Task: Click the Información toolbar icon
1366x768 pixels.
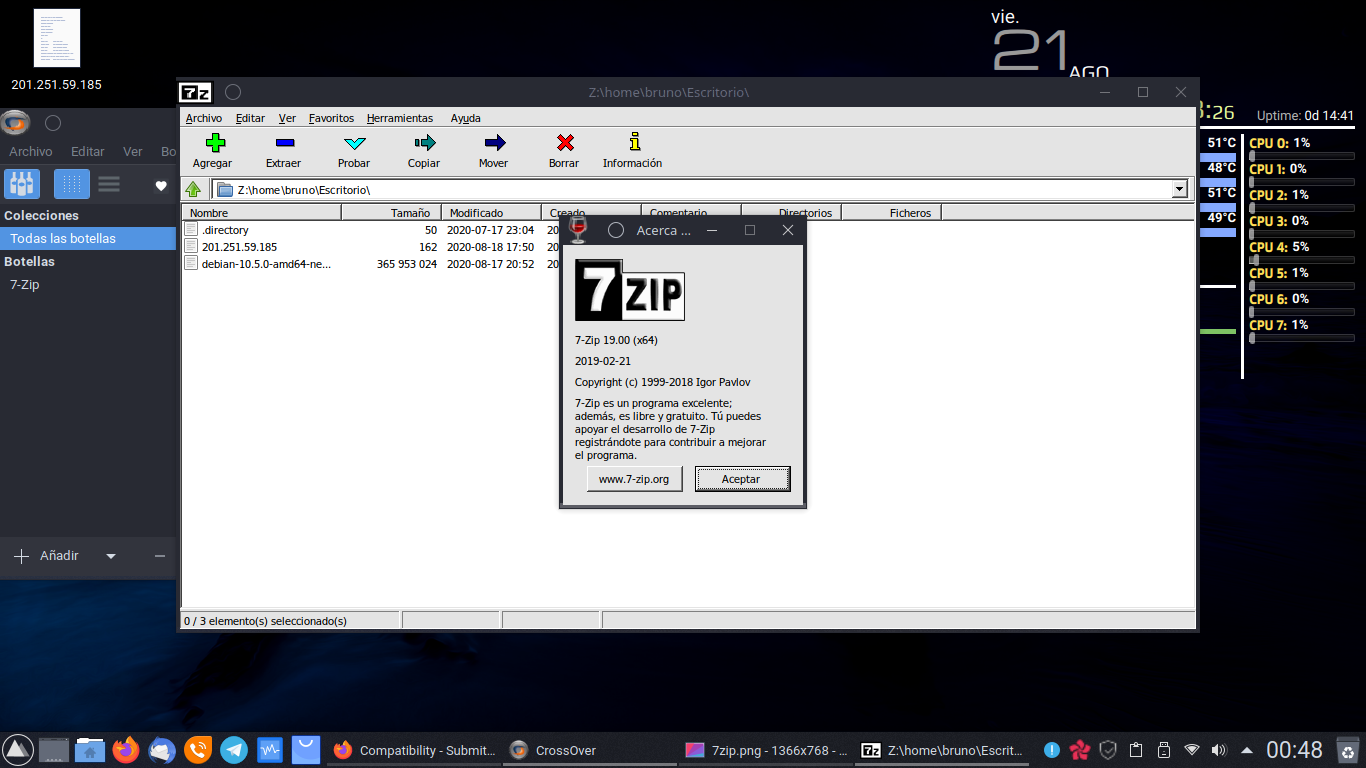Action: [x=633, y=143]
